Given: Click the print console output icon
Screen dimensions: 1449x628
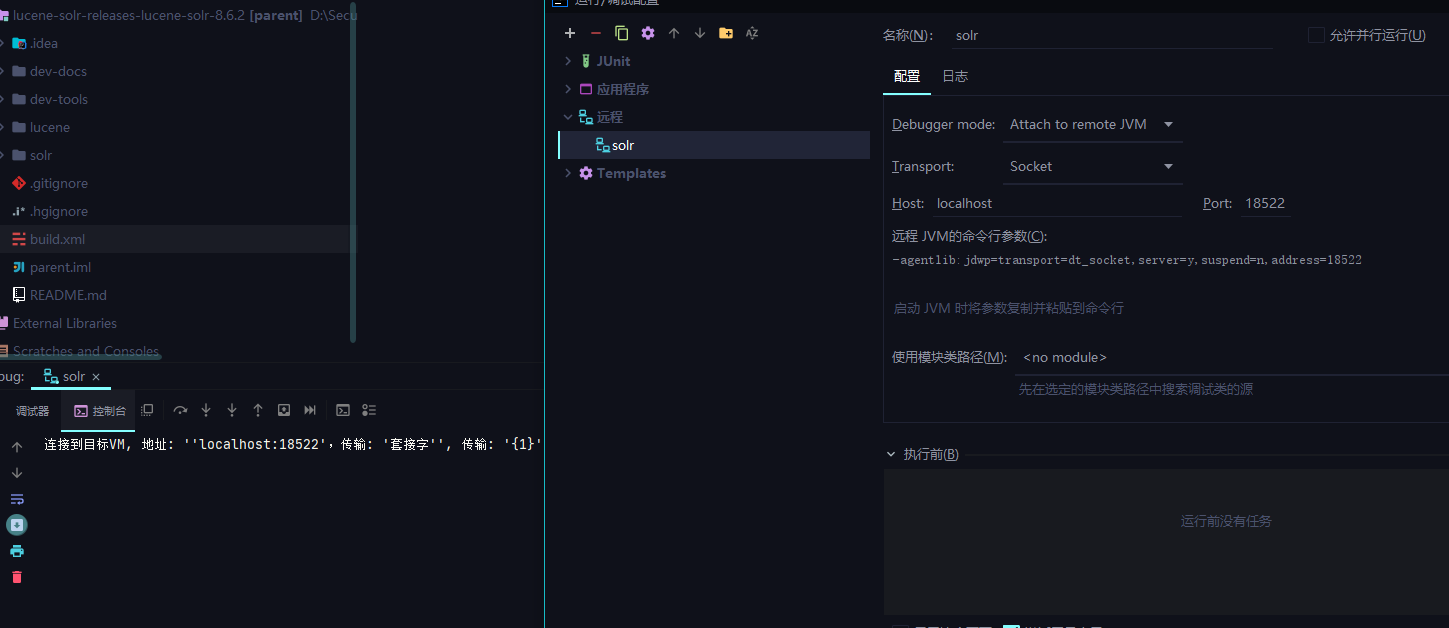Looking at the screenshot, I should (17, 551).
